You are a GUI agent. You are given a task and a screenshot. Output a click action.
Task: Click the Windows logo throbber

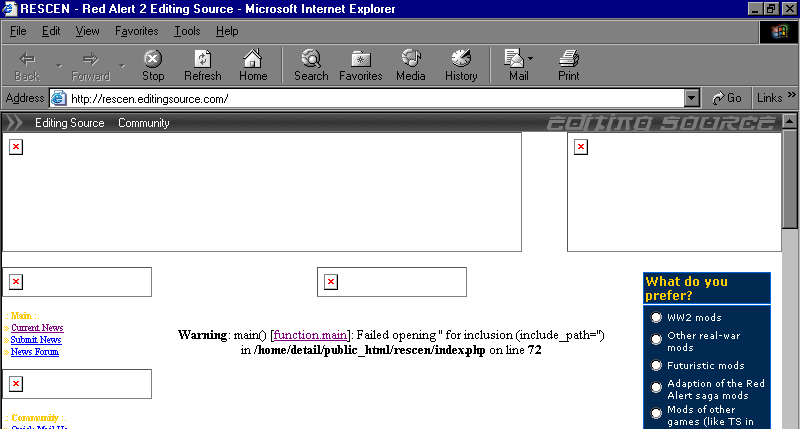779,32
